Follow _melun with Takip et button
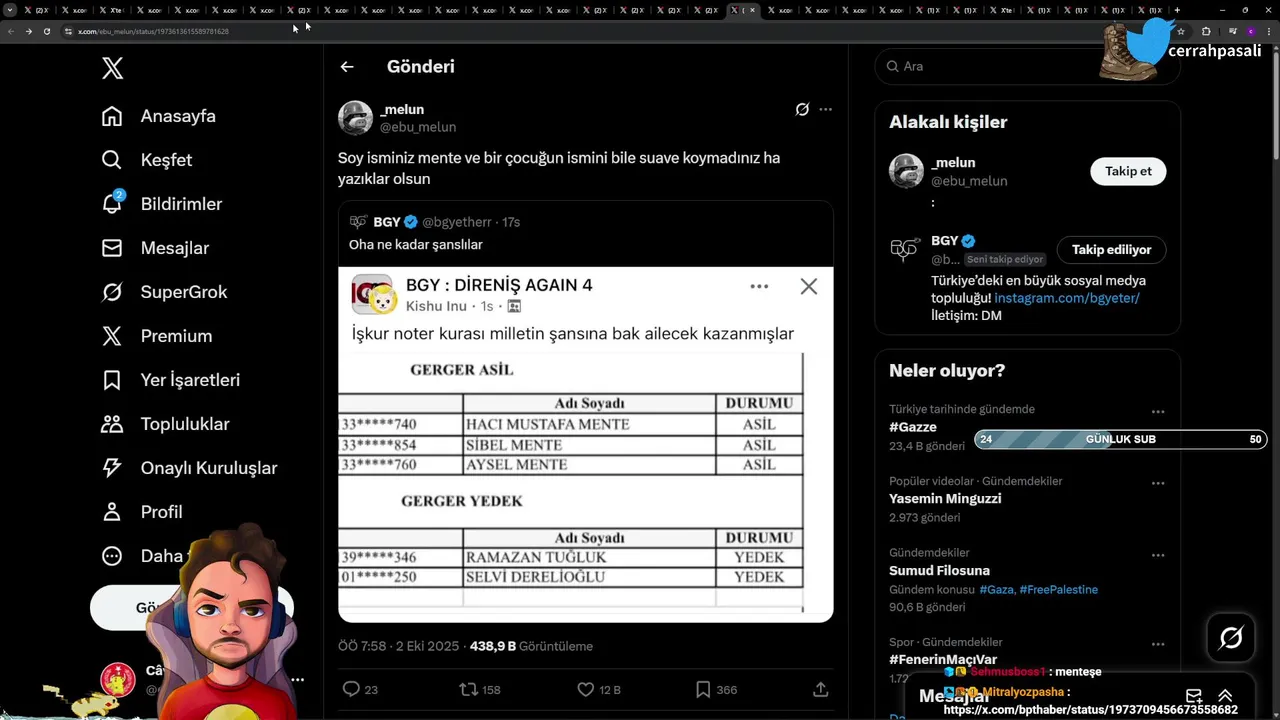Viewport: 1280px width, 720px height. (1128, 171)
